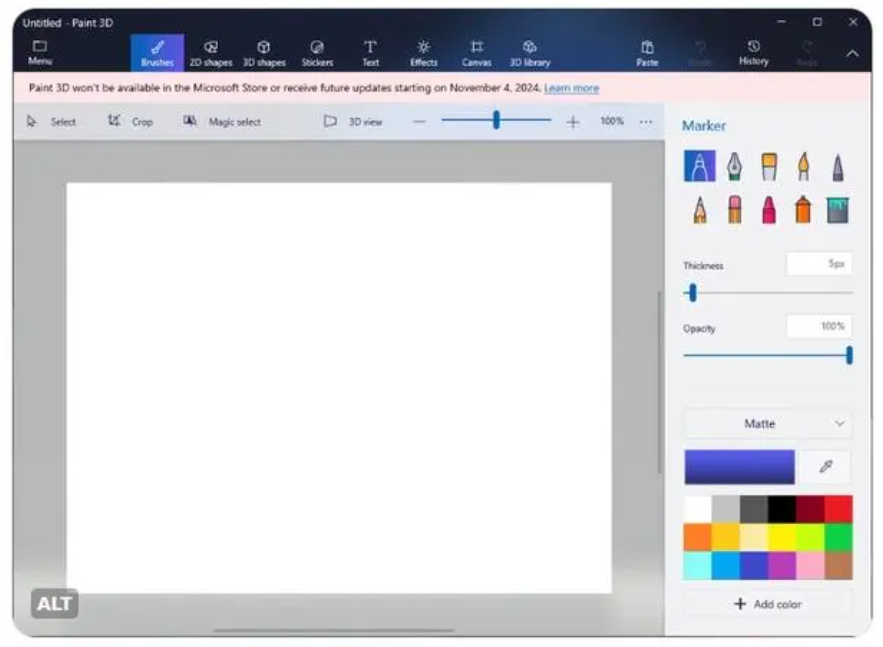Select the Calligraphy pen brush
This screenshot has width=883, height=647.
pyautogui.click(x=734, y=166)
